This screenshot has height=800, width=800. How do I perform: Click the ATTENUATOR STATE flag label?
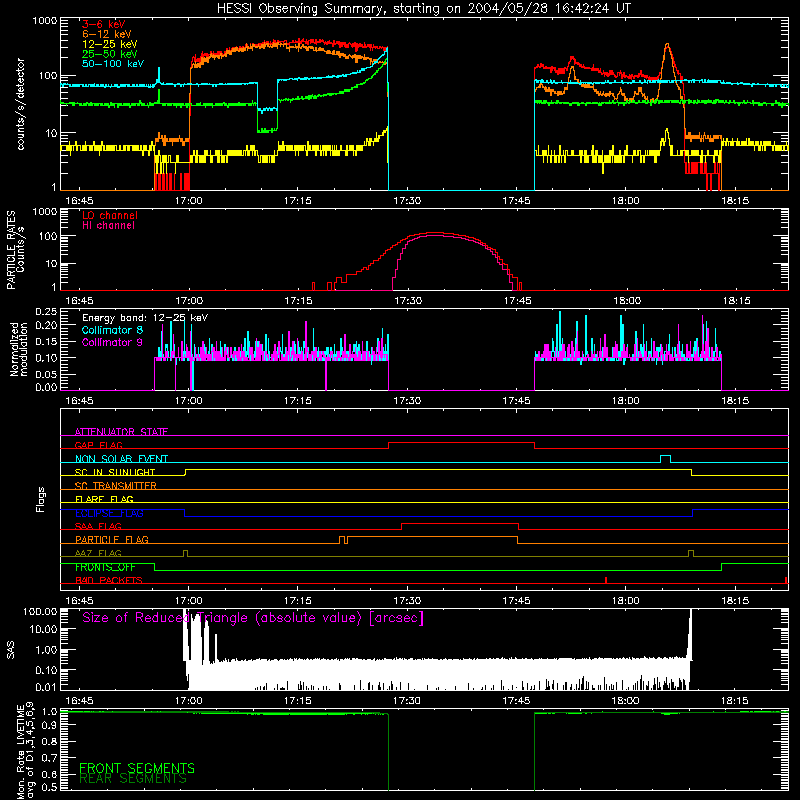[121, 432]
